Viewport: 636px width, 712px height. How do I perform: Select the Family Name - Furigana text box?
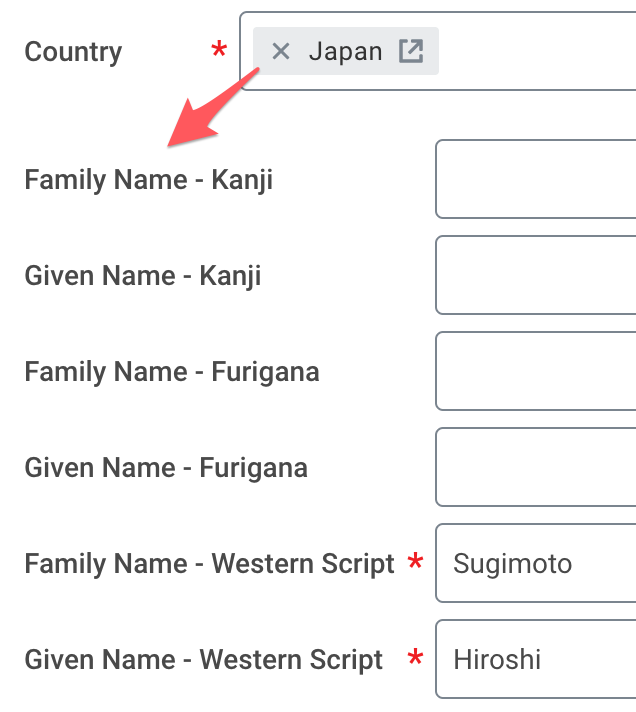coord(536,372)
